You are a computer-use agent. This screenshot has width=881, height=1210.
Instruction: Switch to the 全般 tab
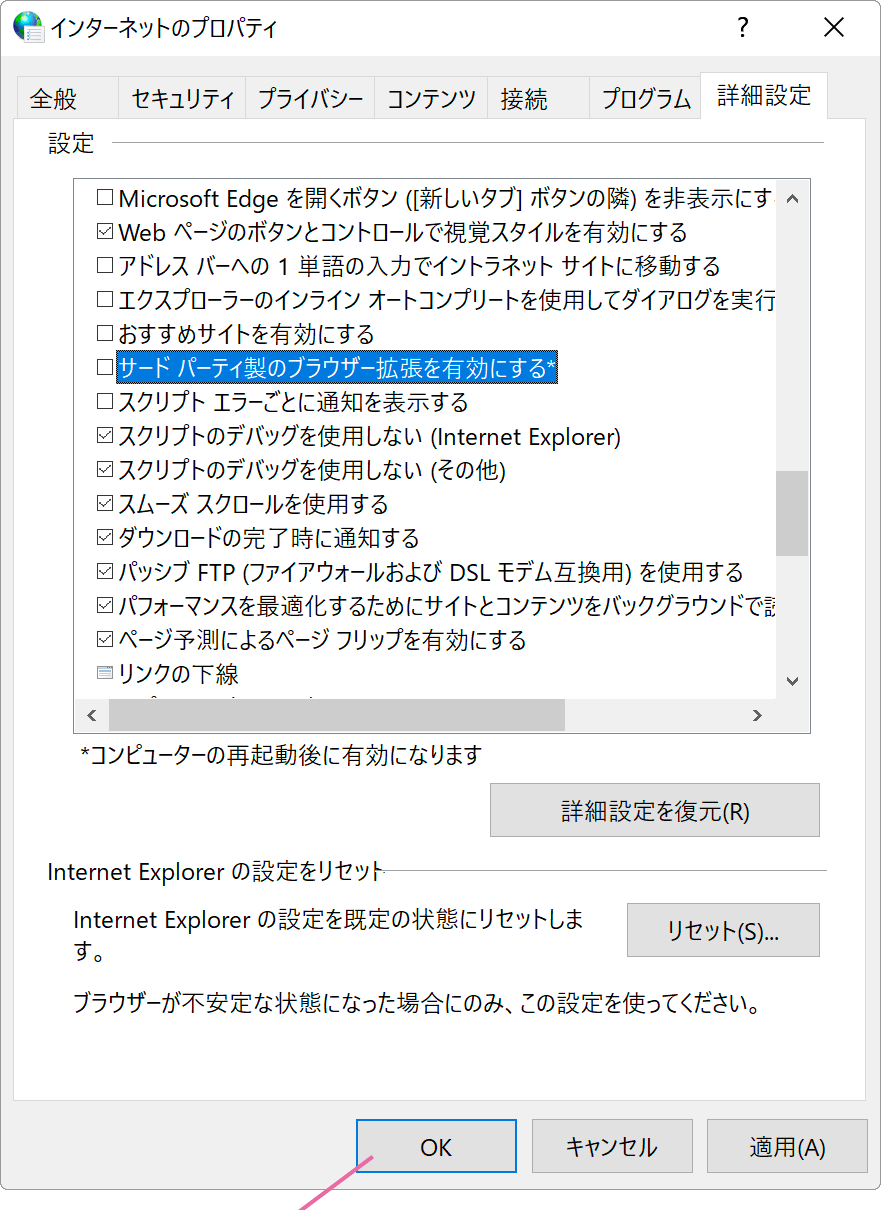click(67, 98)
